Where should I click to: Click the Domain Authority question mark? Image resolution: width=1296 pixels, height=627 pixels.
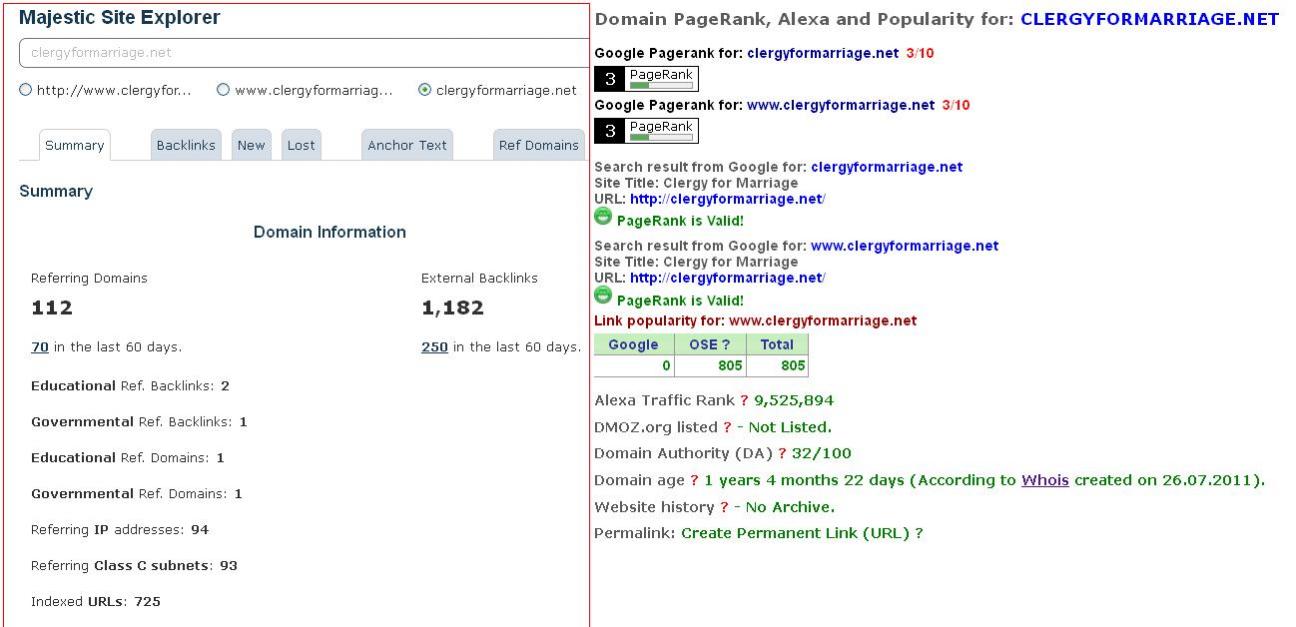click(782, 453)
